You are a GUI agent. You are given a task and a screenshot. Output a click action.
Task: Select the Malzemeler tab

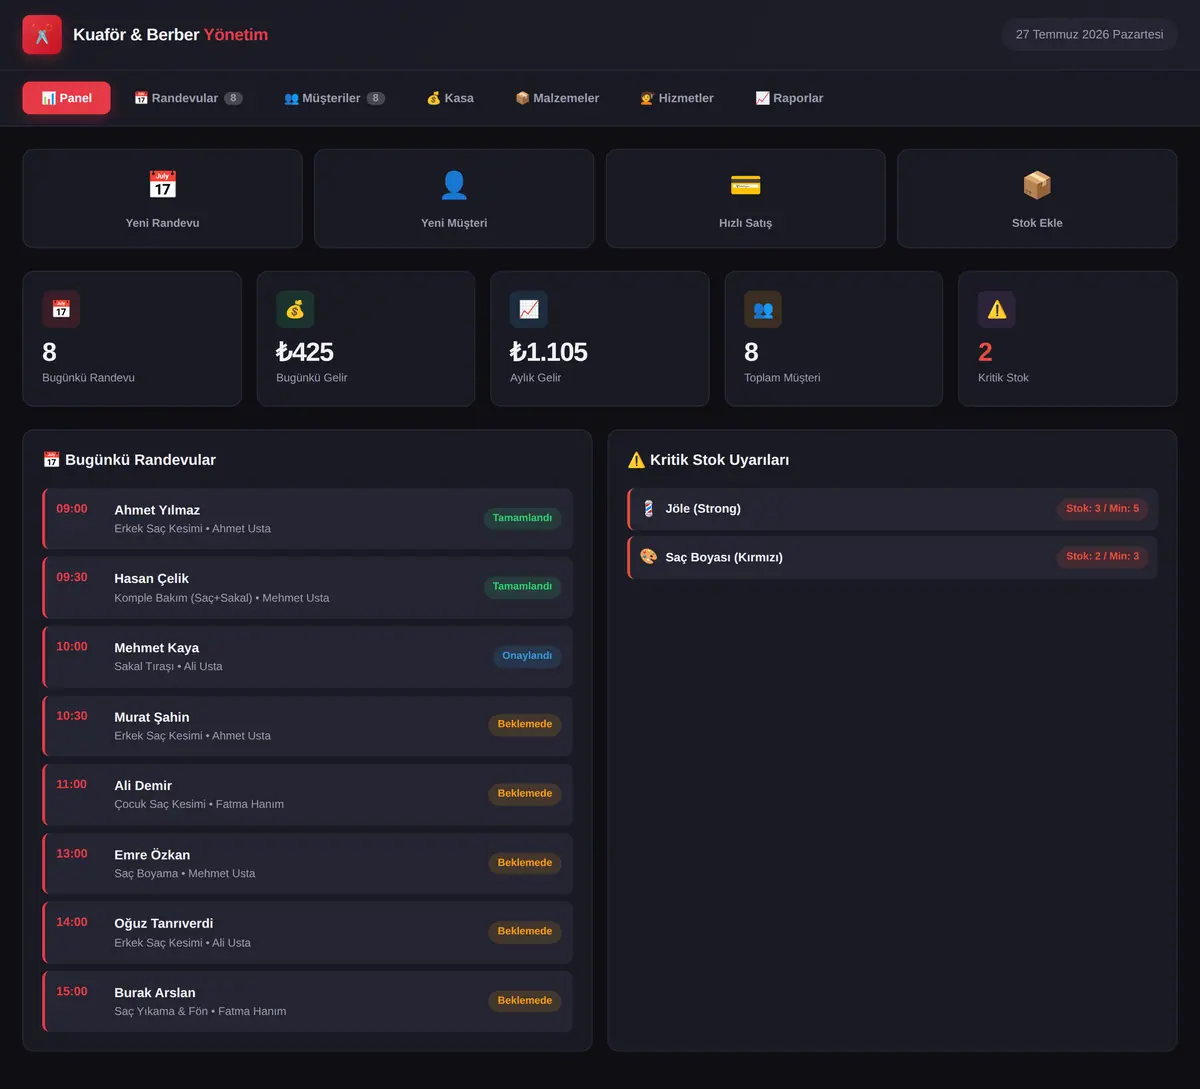point(557,98)
